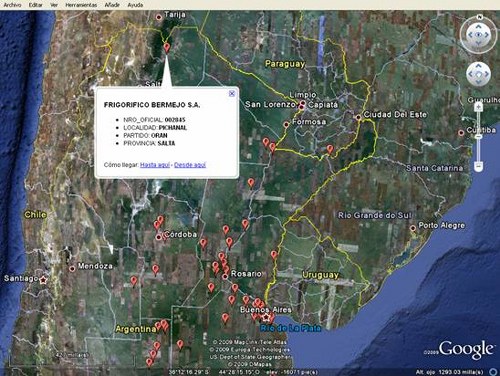This screenshot has height=376, width=500.
Task: Click the Córdoba city marker dot
Action: click(159, 237)
